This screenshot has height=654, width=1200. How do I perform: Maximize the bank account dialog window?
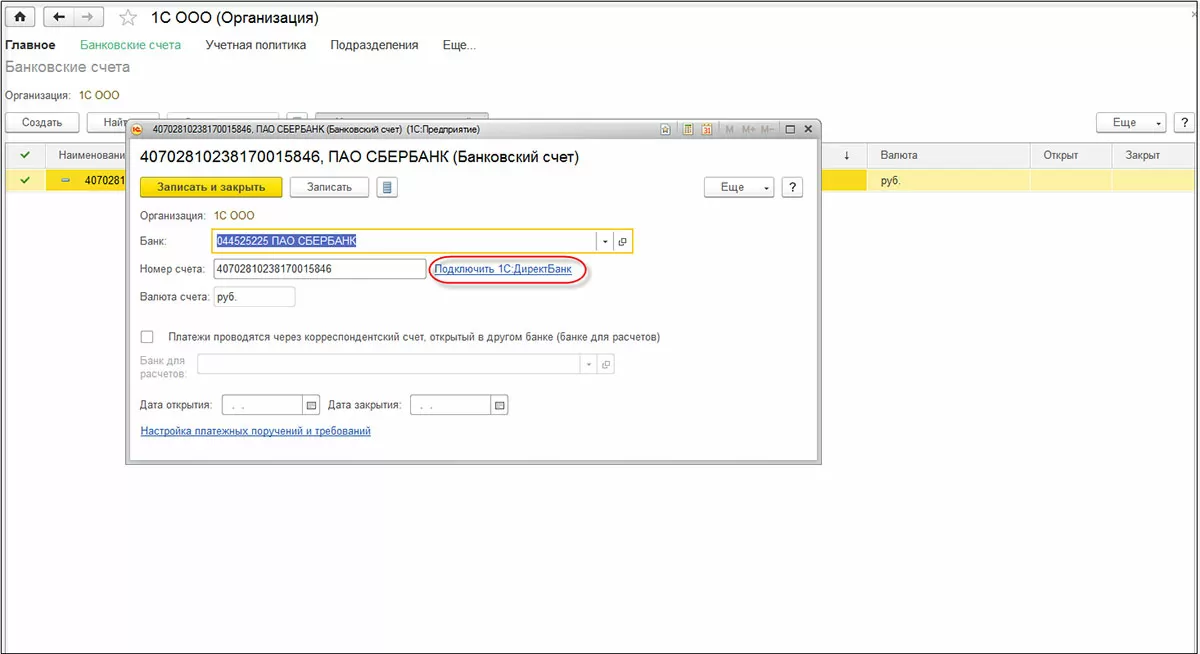(790, 129)
